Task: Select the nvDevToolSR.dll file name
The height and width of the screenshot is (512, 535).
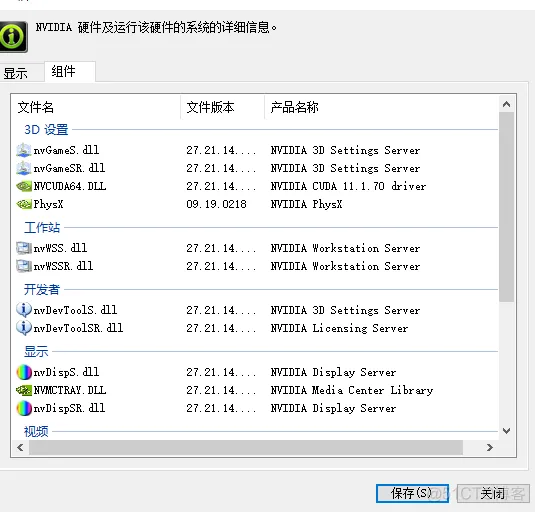Action: [x=78, y=328]
